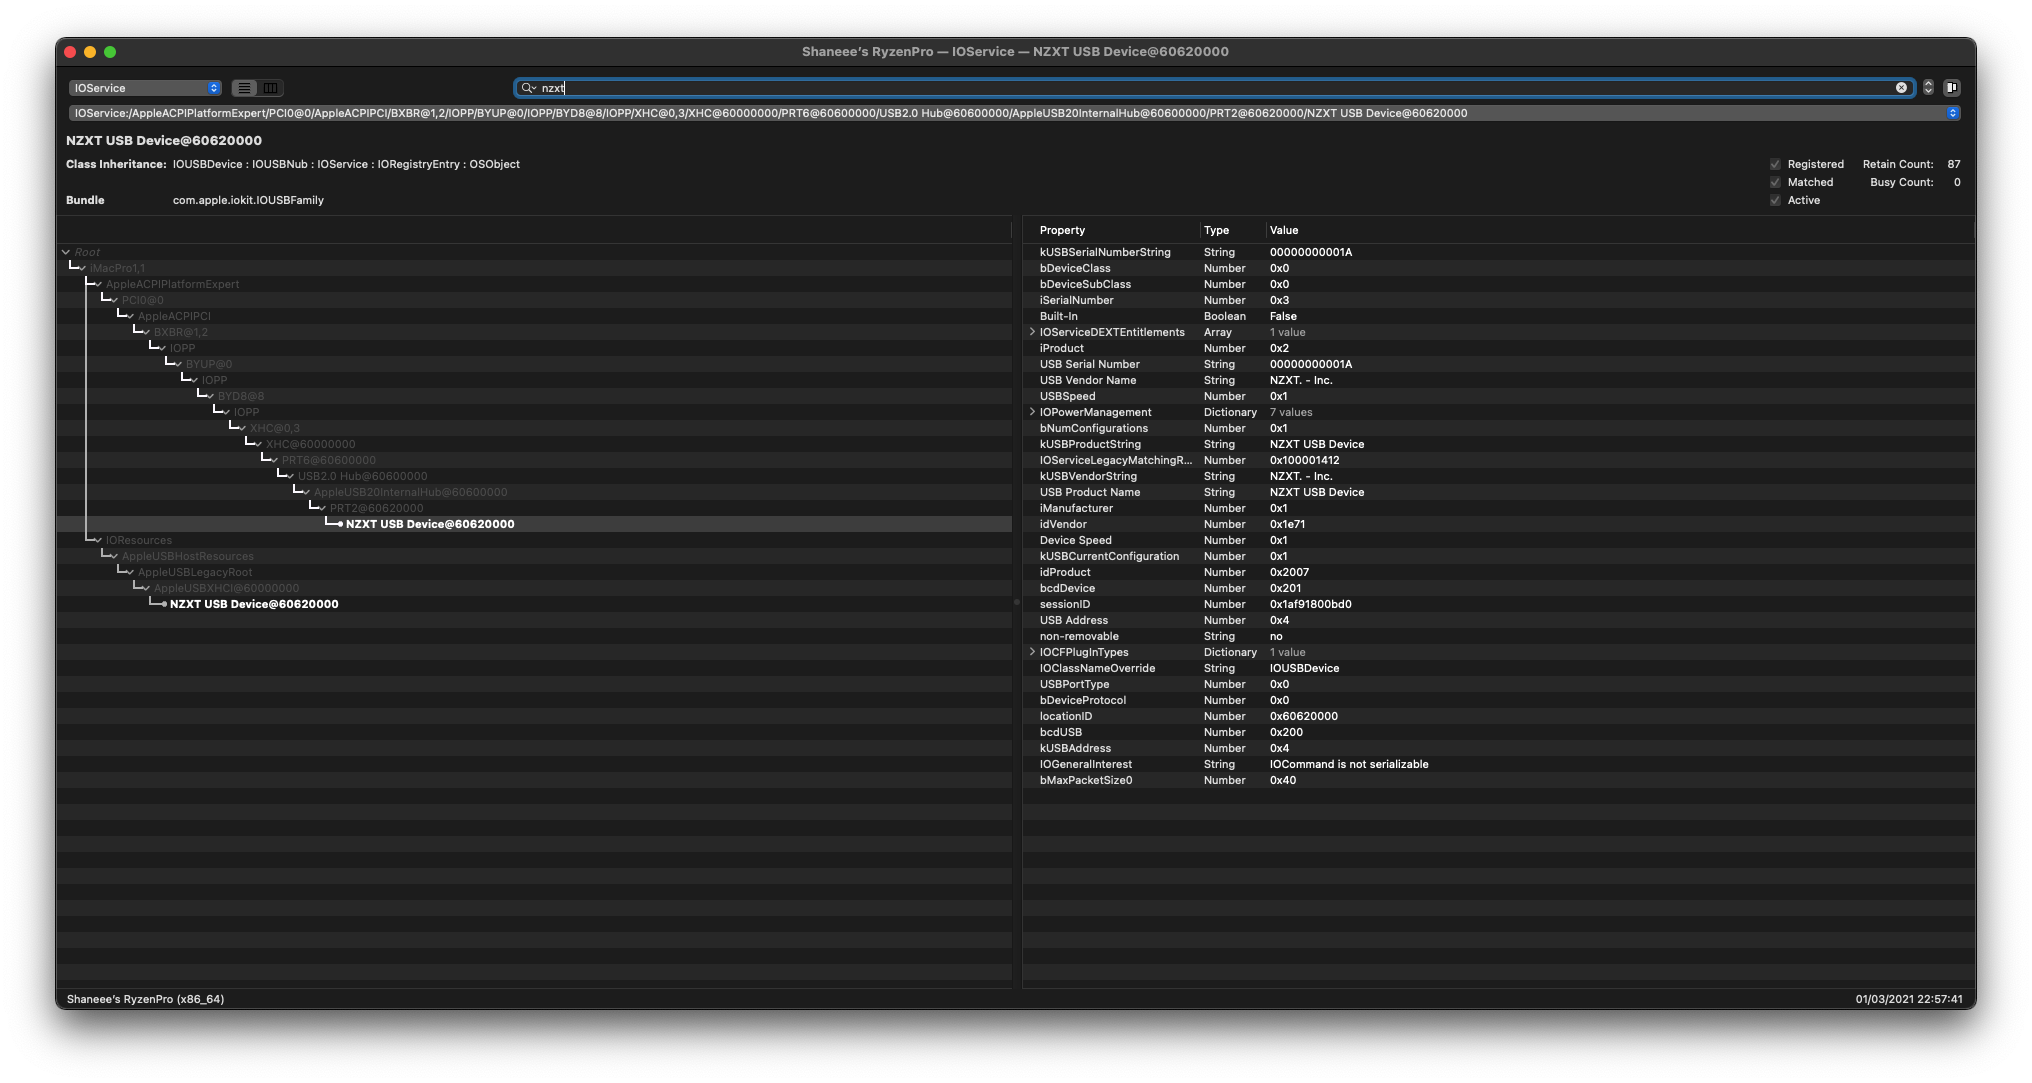2032x1083 pixels.
Task: Select NZXT USB Device under AppleUSBXHCI
Action: (x=254, y=604)
